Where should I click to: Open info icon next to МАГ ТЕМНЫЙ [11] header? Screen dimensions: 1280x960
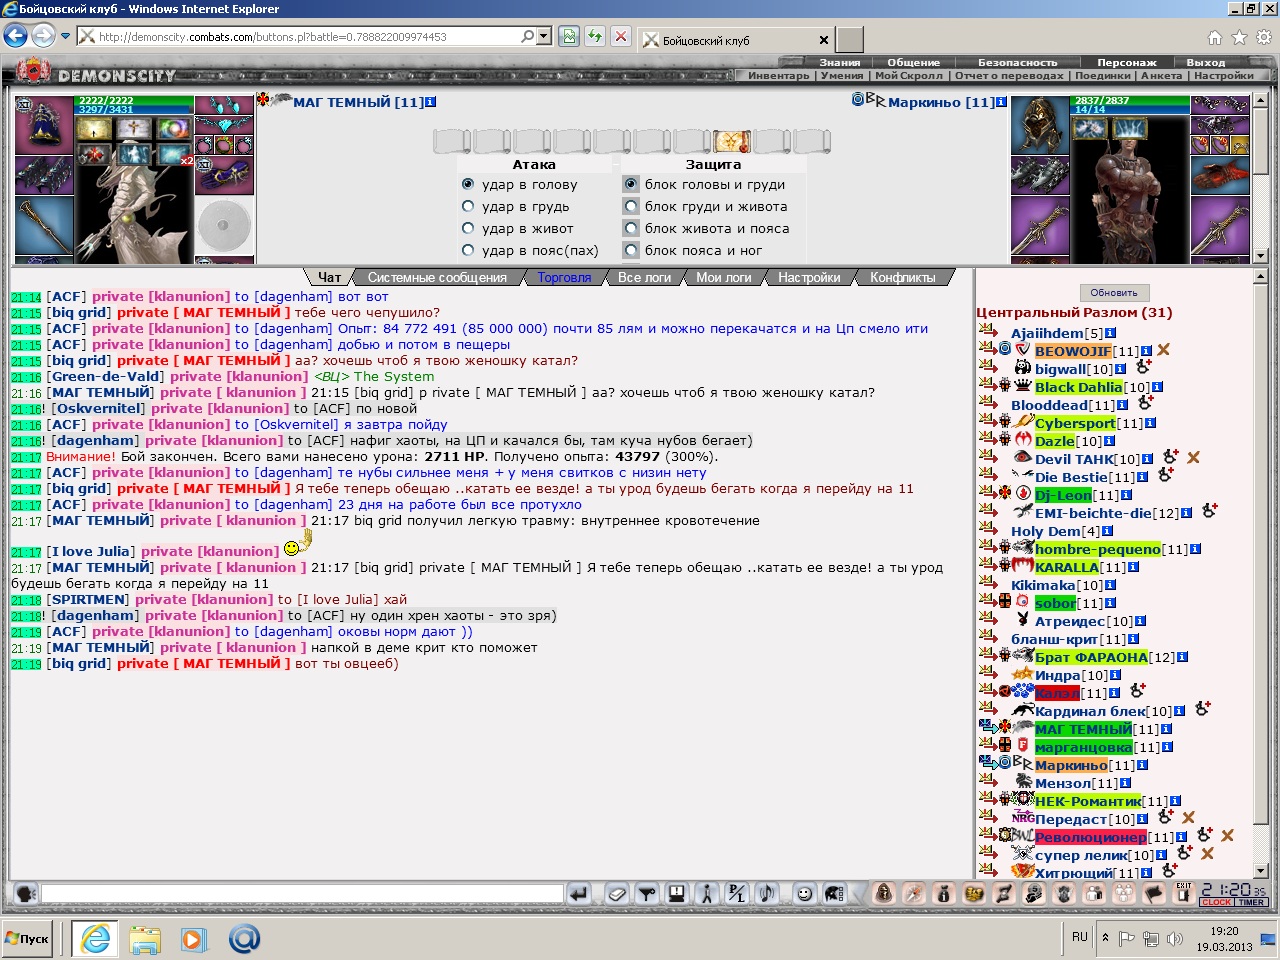tap(431, 102)
